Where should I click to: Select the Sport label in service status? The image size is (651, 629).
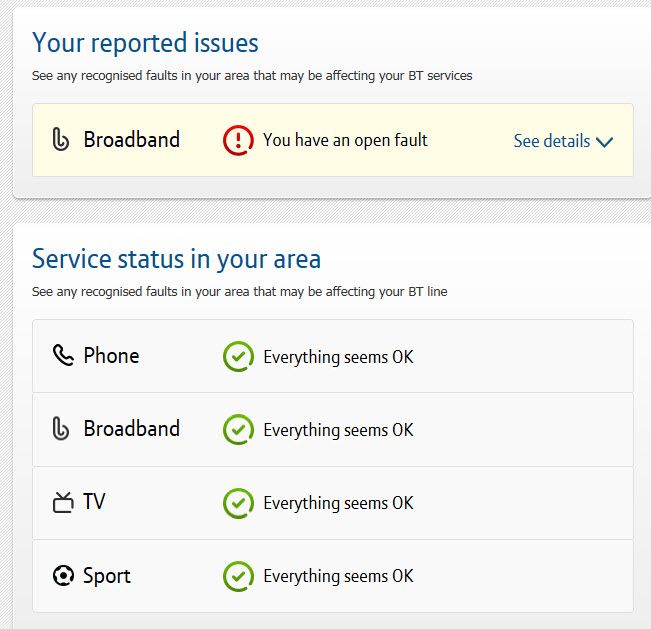[107, 576]
